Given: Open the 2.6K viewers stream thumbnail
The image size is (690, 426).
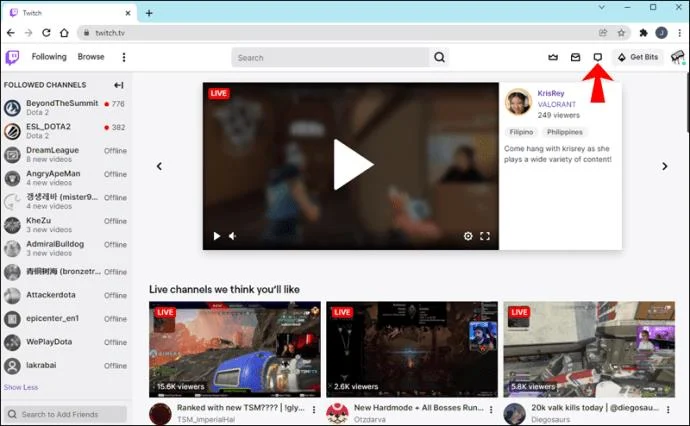Looking at the screenshot, I should tap(412, 349).
